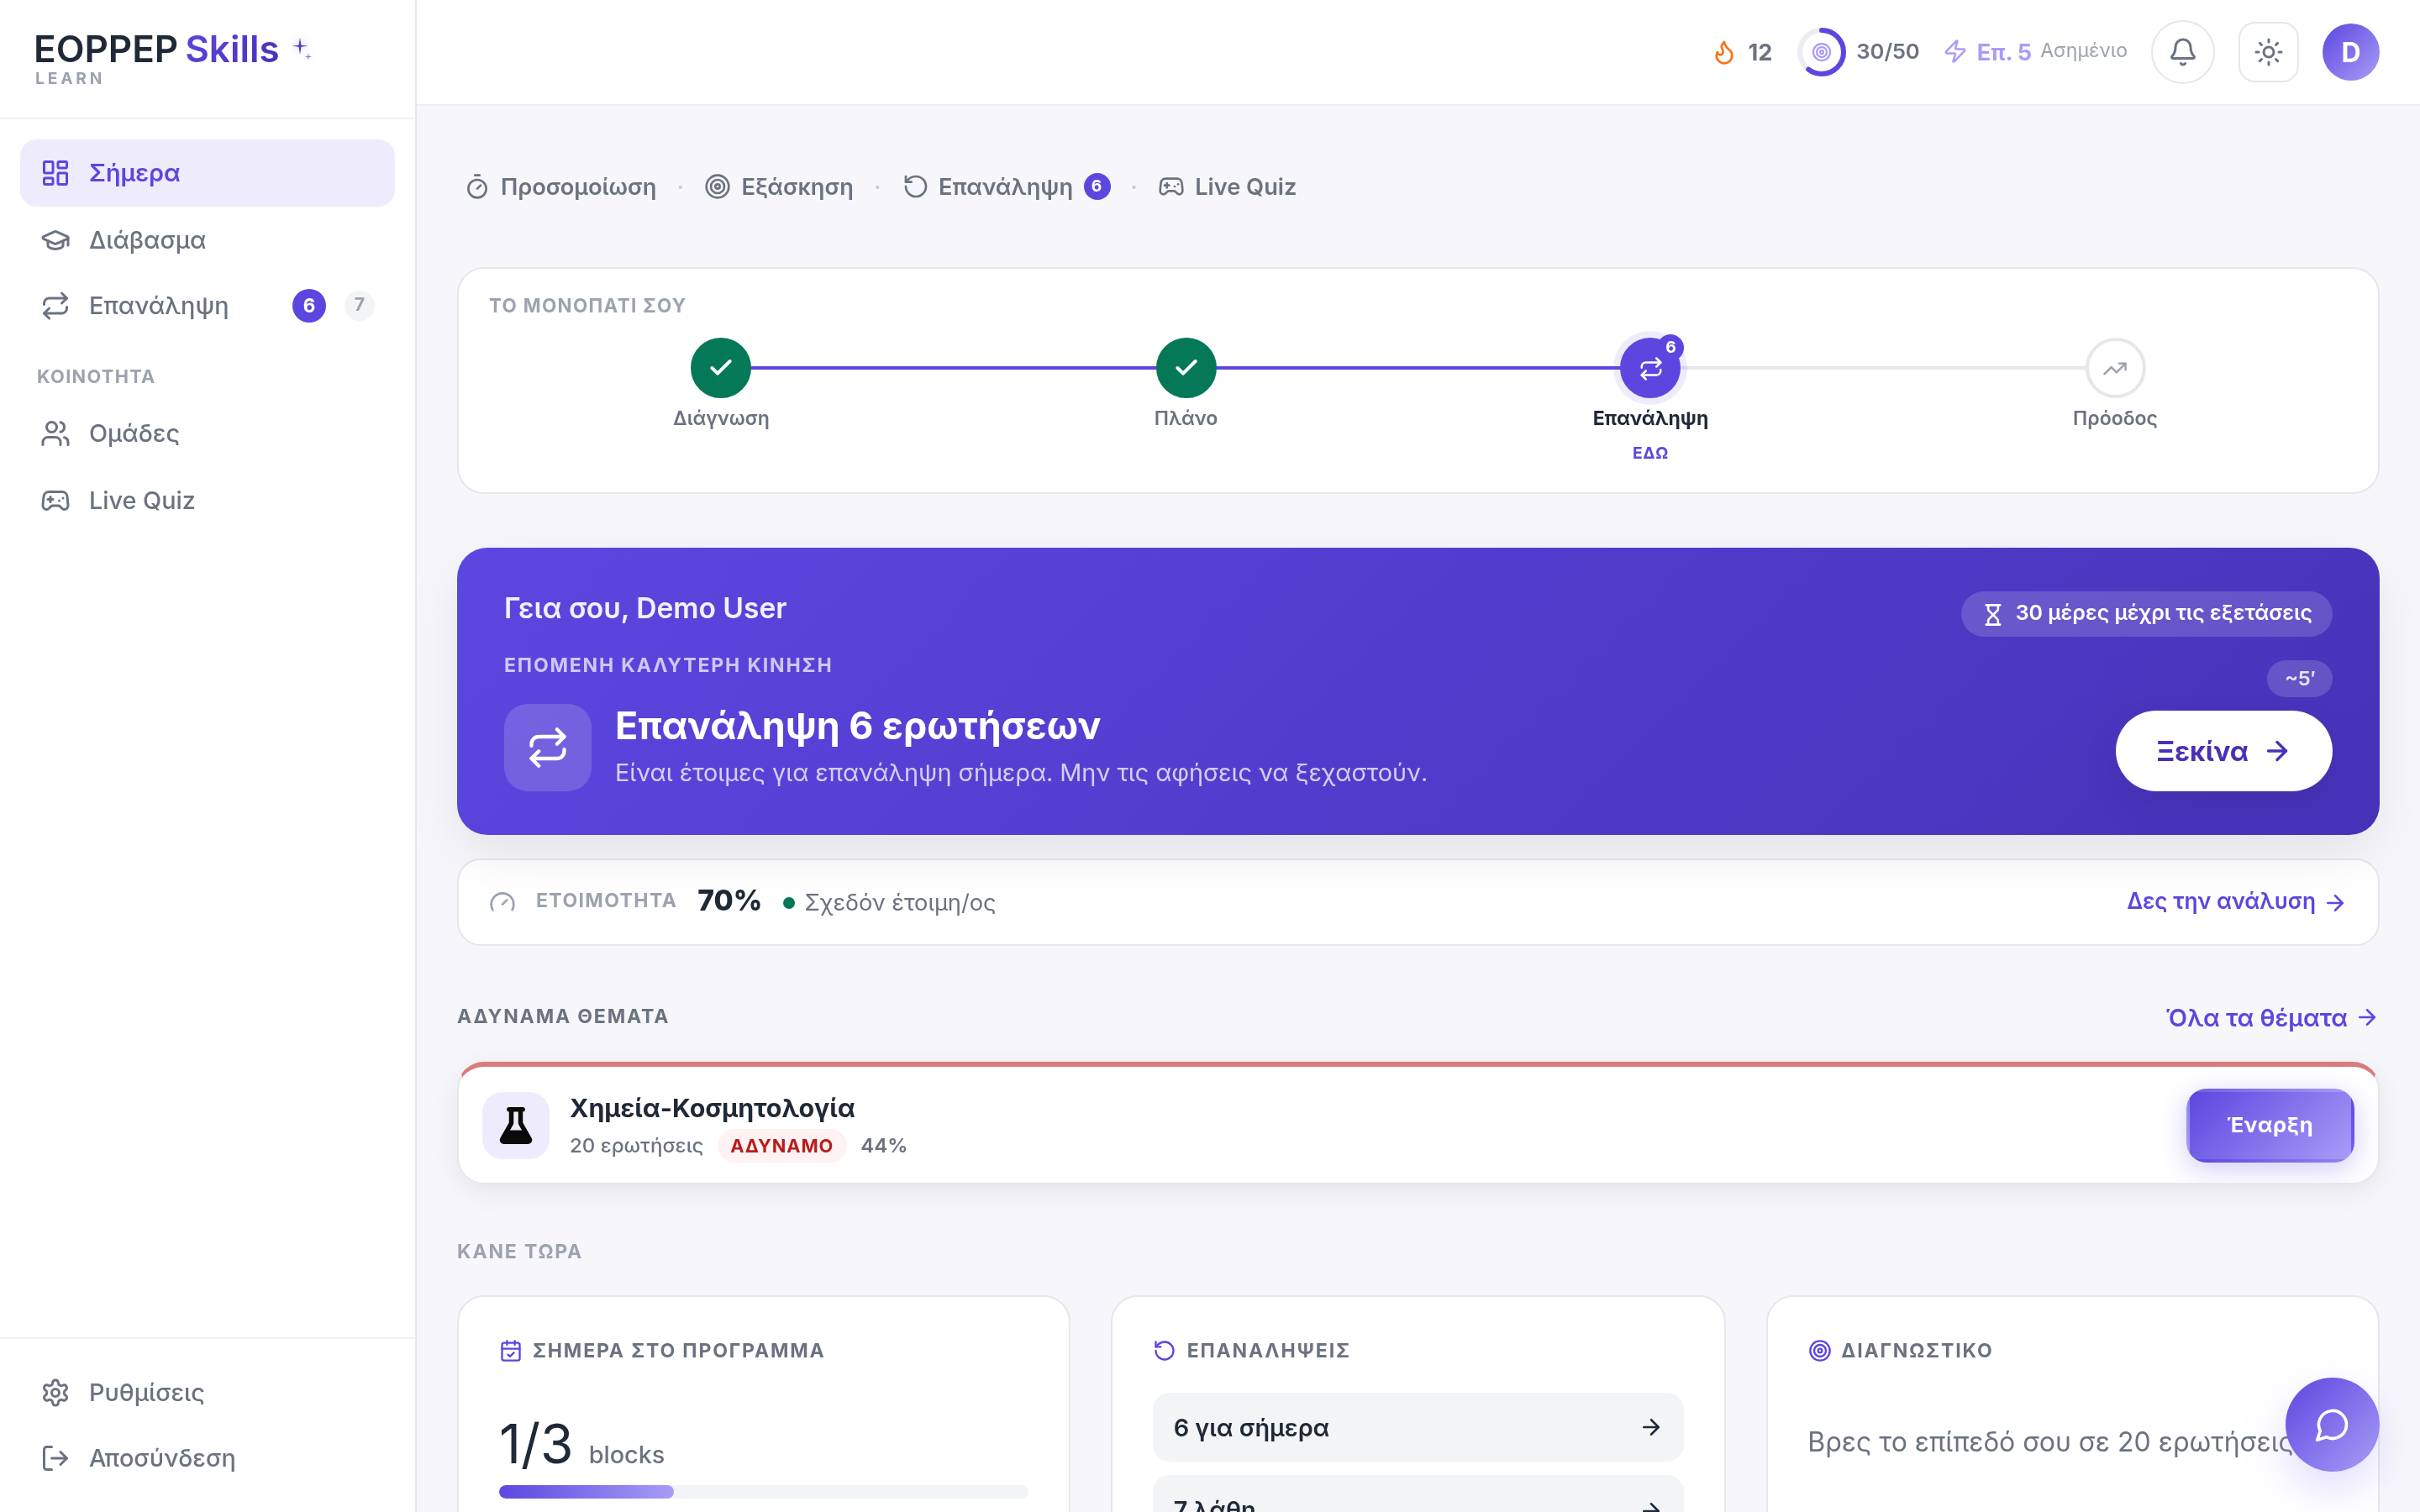Screen dimensions: 2420x1512
Task: Click the daily goal ring 30/50
Action: coord(1821,52)
